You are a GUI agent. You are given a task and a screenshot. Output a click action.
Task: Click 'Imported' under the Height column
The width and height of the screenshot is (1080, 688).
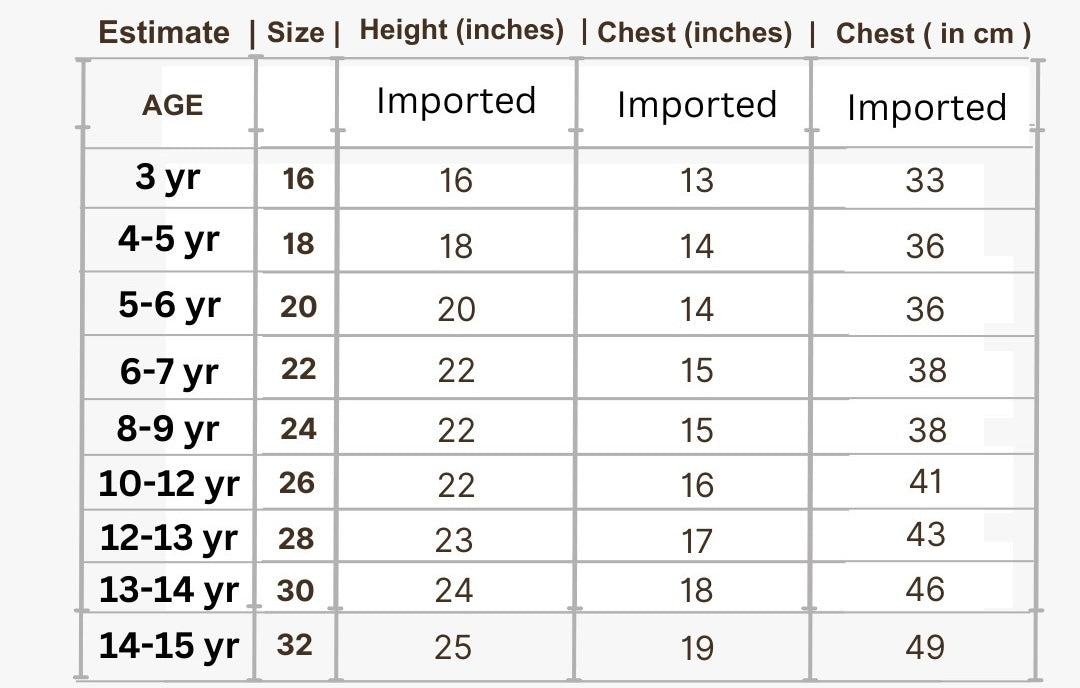[x=456, y=100]
